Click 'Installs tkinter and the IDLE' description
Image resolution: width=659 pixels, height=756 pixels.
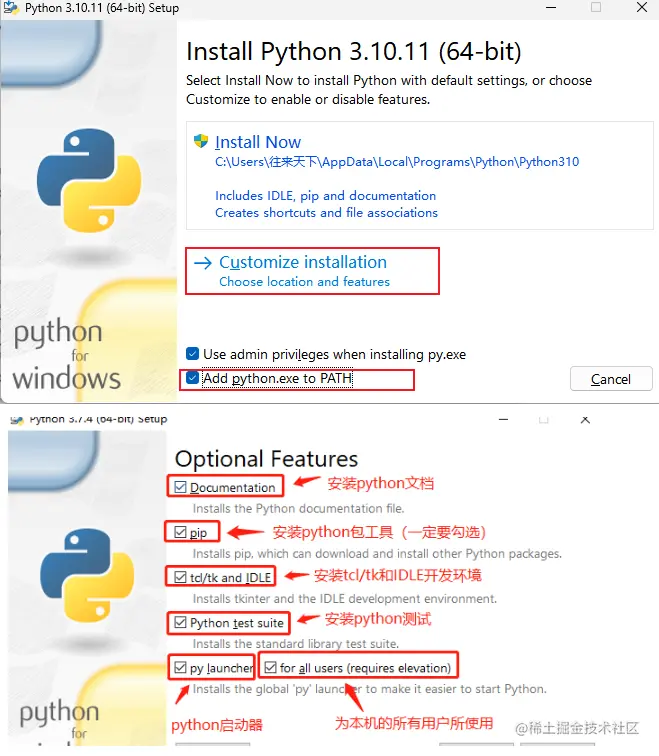(x=344, y=599)
